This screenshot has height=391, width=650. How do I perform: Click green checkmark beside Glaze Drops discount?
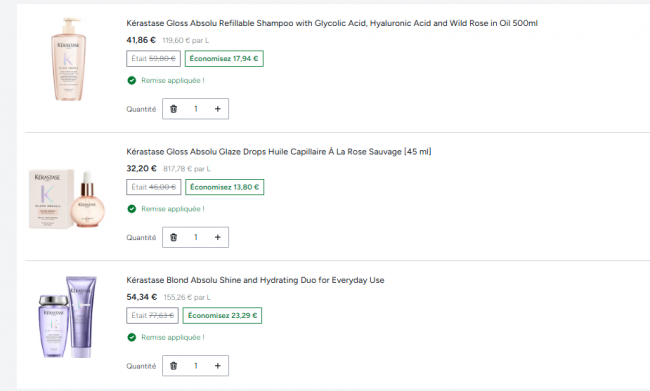tap(131, 209)
